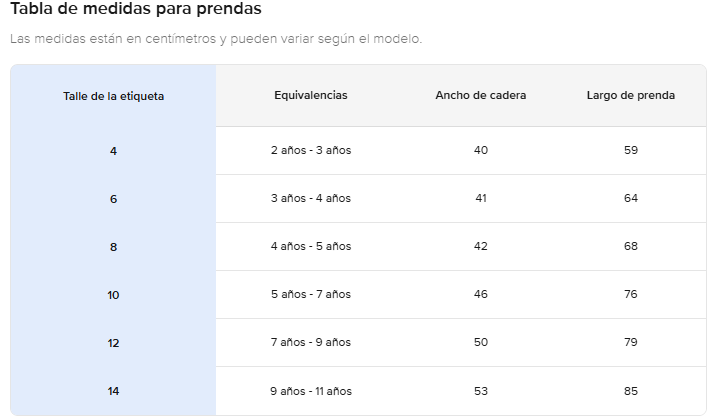The image size is (713, 419).
Task: Choose size 10 in the label column
Action: pos(113,295)
